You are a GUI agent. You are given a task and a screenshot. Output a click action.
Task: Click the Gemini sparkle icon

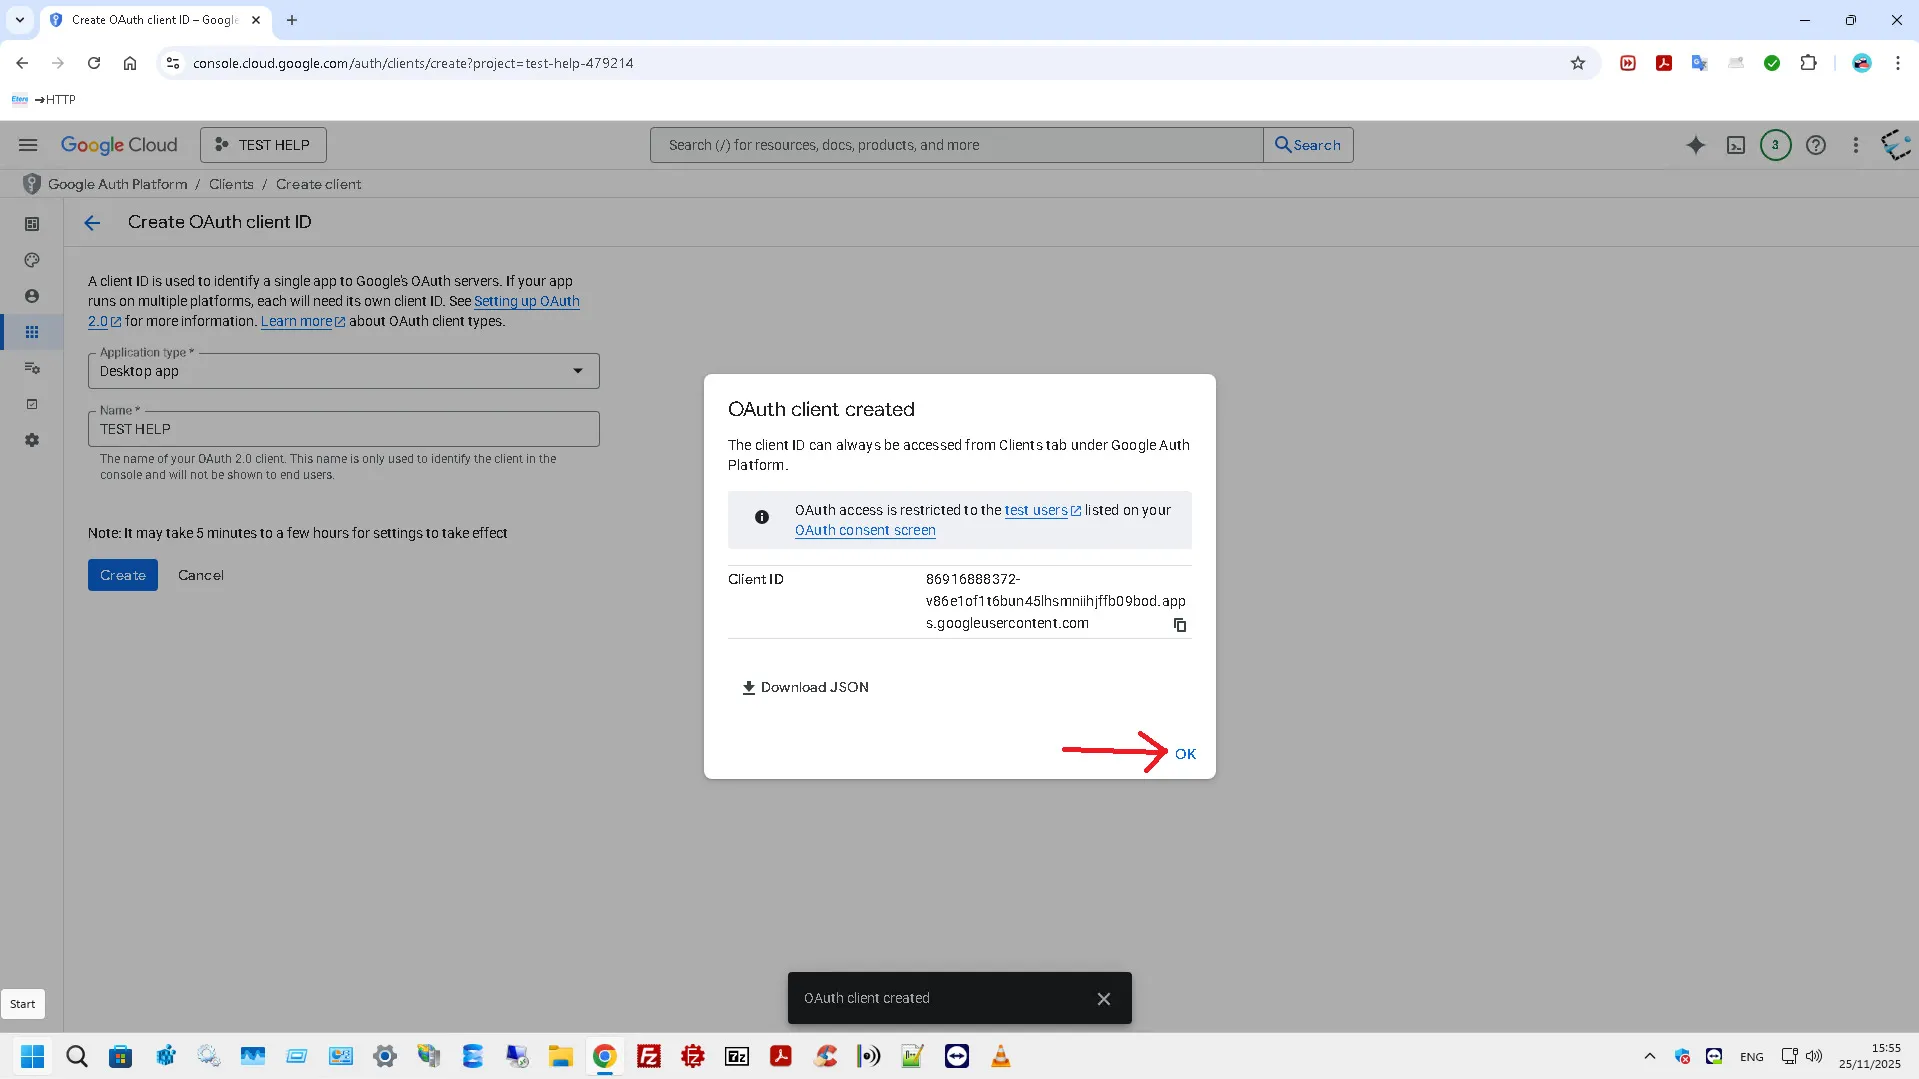point(1695,145)
